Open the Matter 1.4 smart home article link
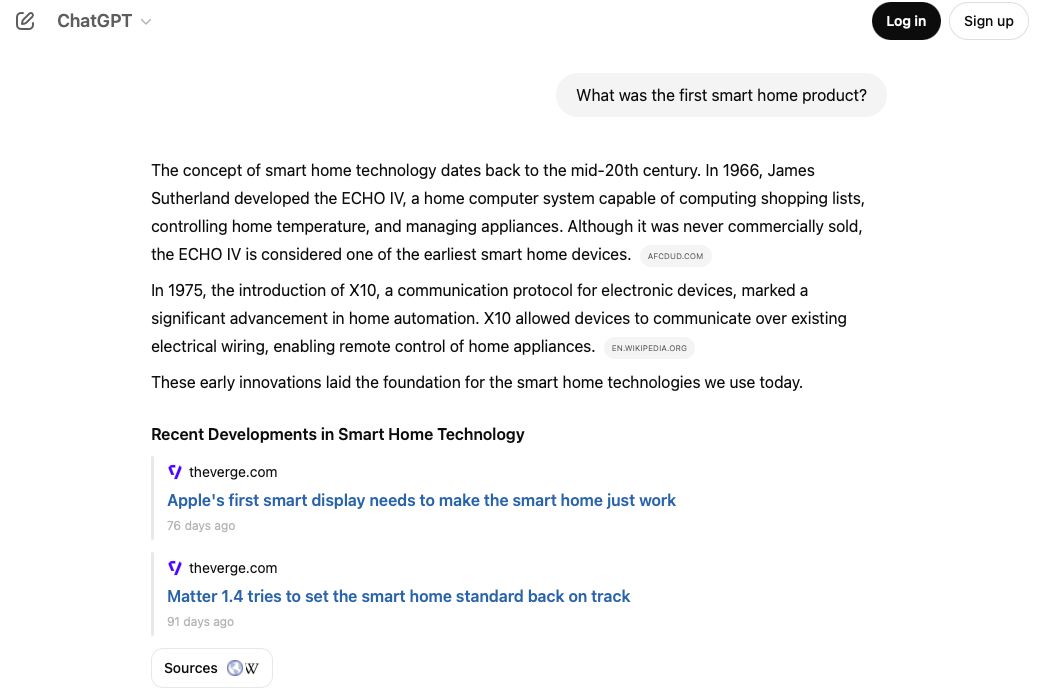Viewport: 1037px width, 699px height. [398, 596]
